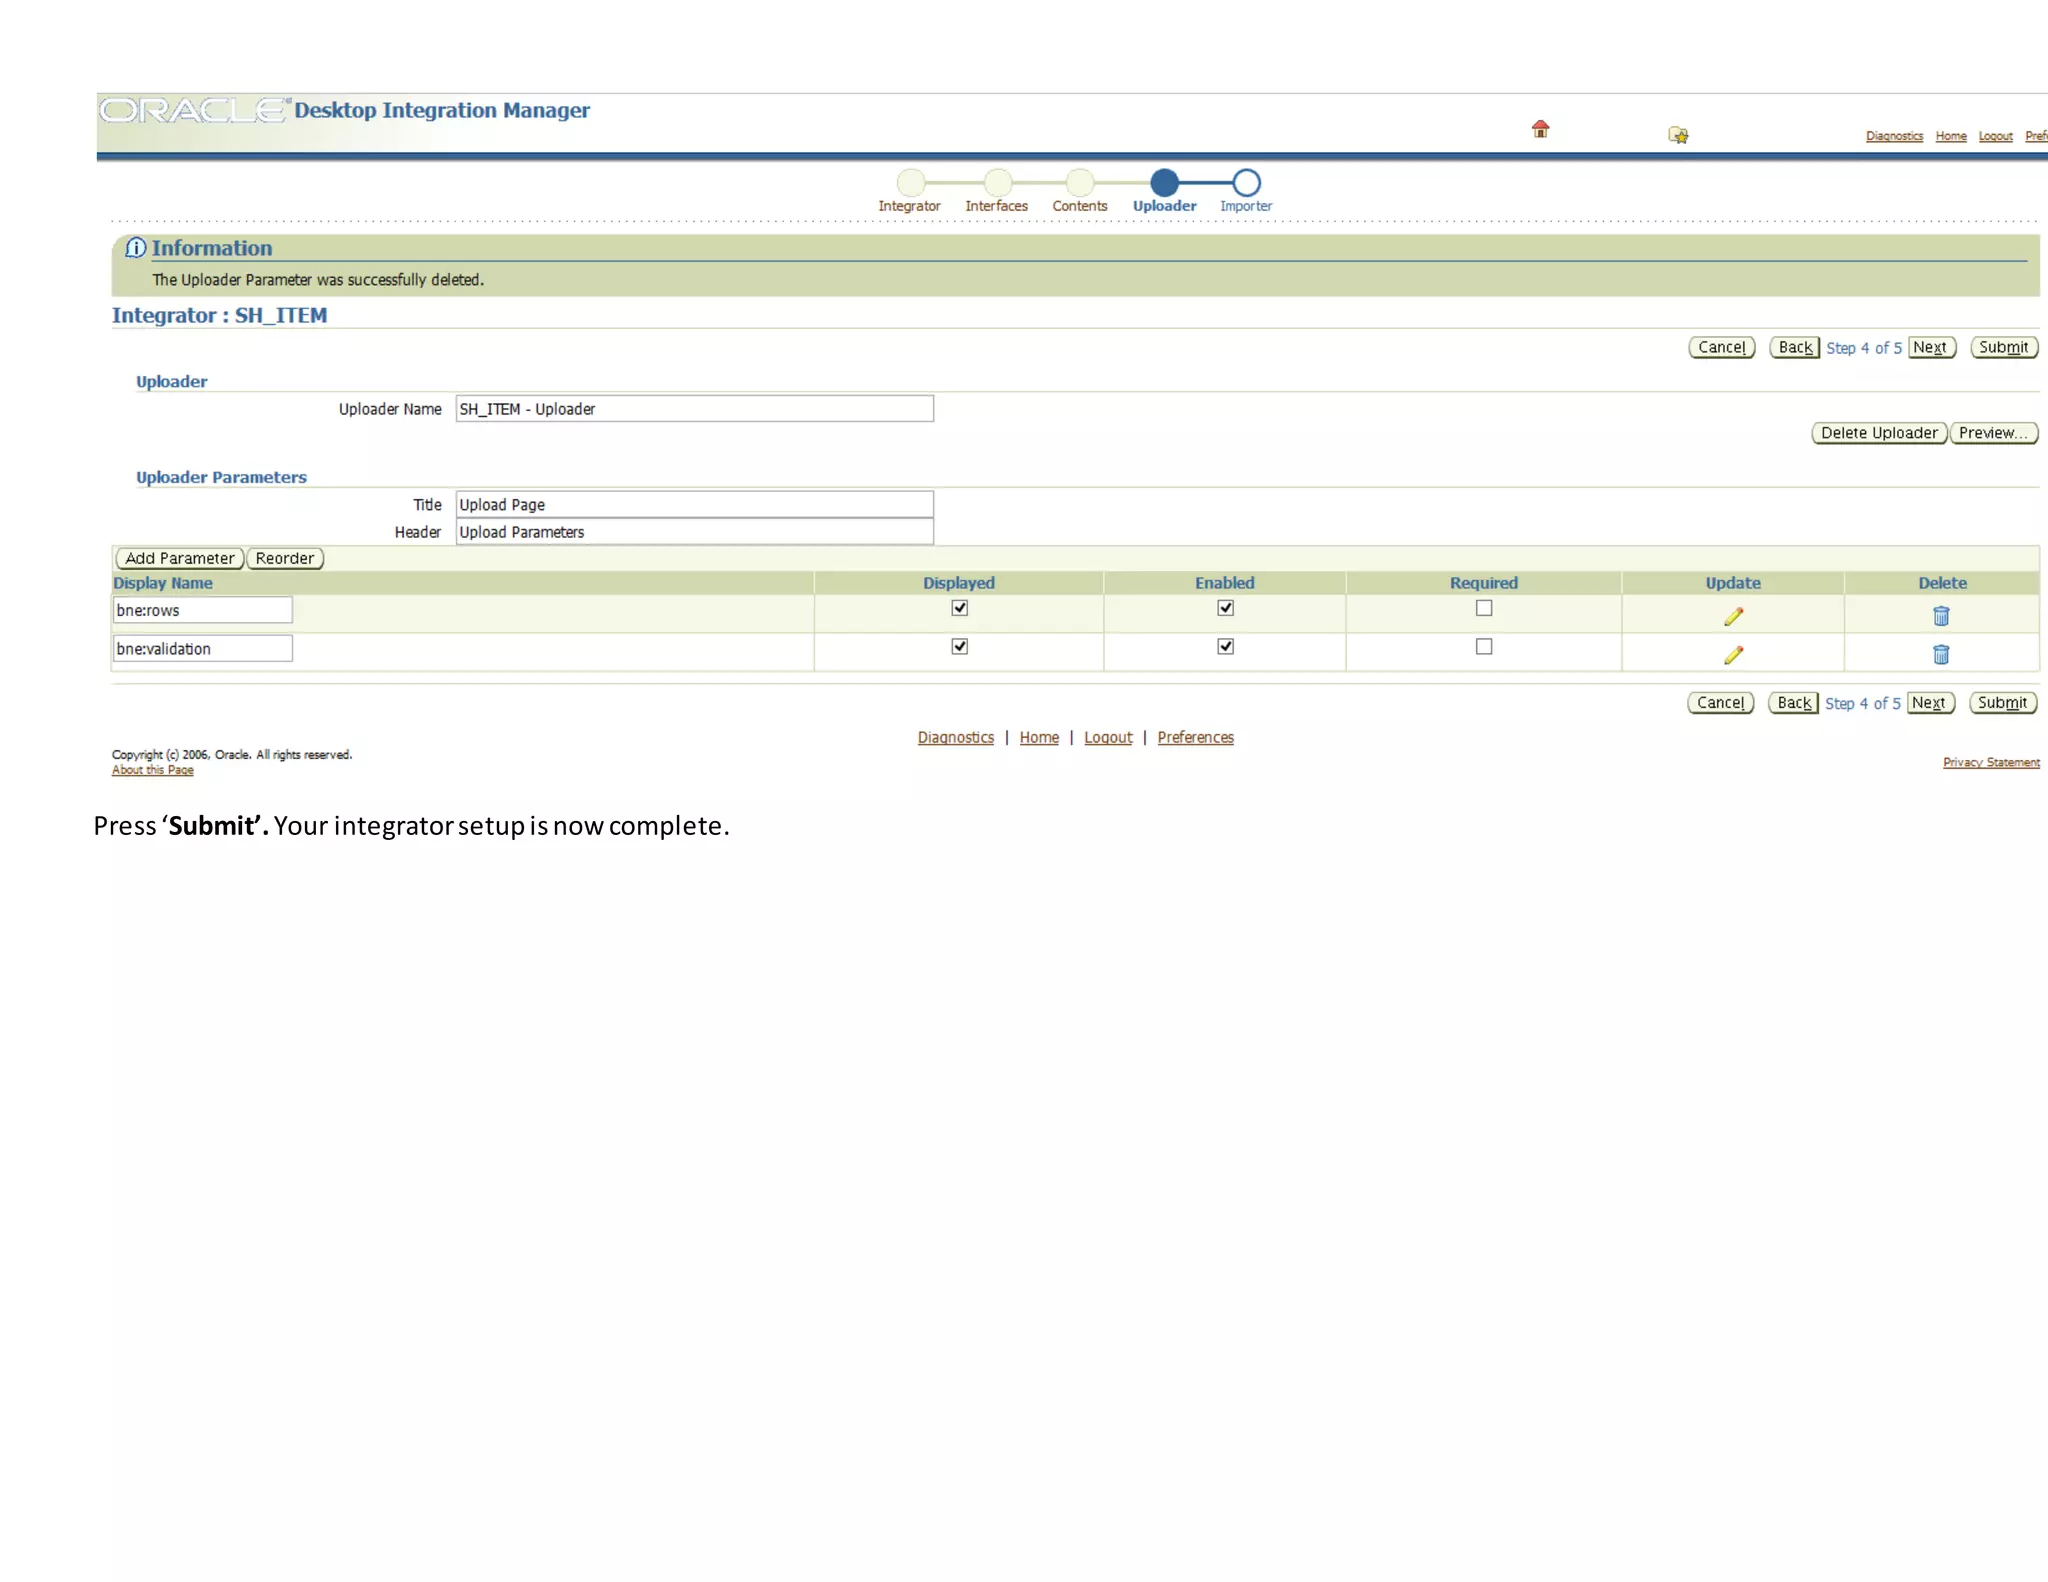Uncheck Enabled checkbox for bne:validation
The height and width of the screenshot is (1582, 2048).
pyautogui.click(x=1225, y=647)
